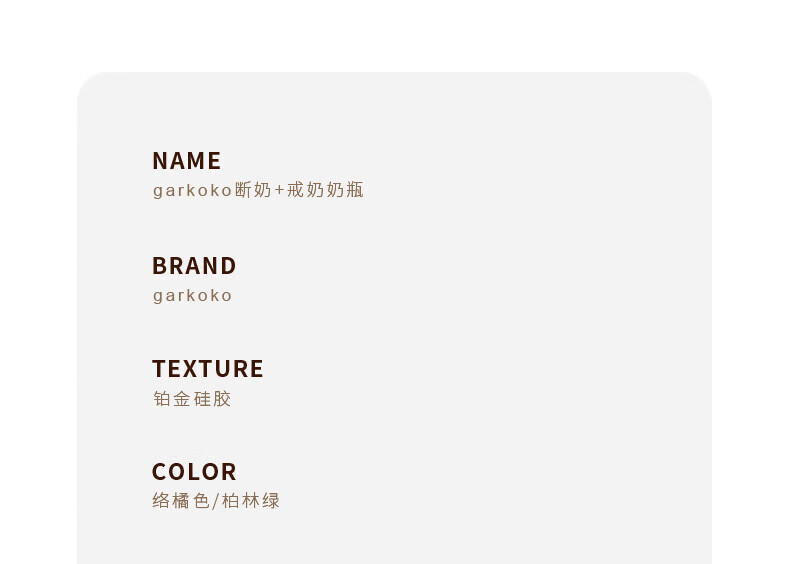Image resolution: width=790 pixels, height=564 pixels.
Task: Click the letter T starting TEXTURE
Action: (159, 368)
